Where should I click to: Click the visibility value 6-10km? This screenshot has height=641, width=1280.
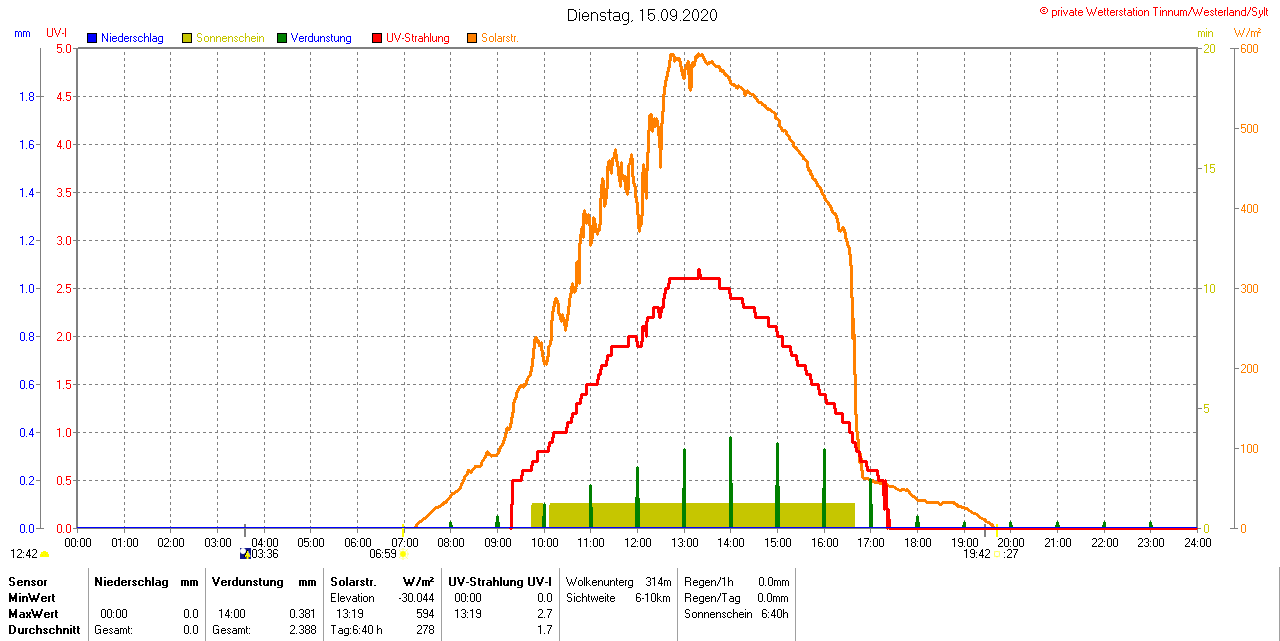point(654,597)
